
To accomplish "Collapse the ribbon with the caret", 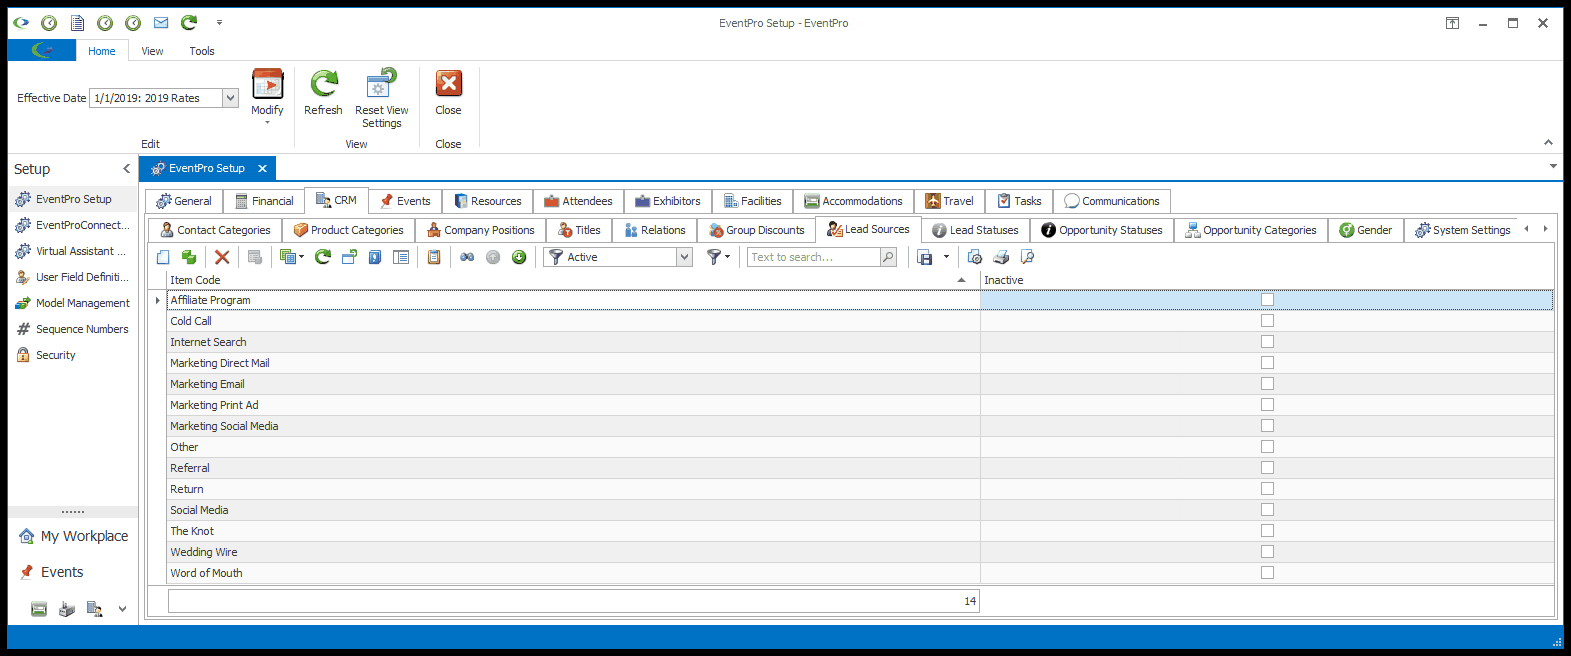I will (x=1548, y=142).
